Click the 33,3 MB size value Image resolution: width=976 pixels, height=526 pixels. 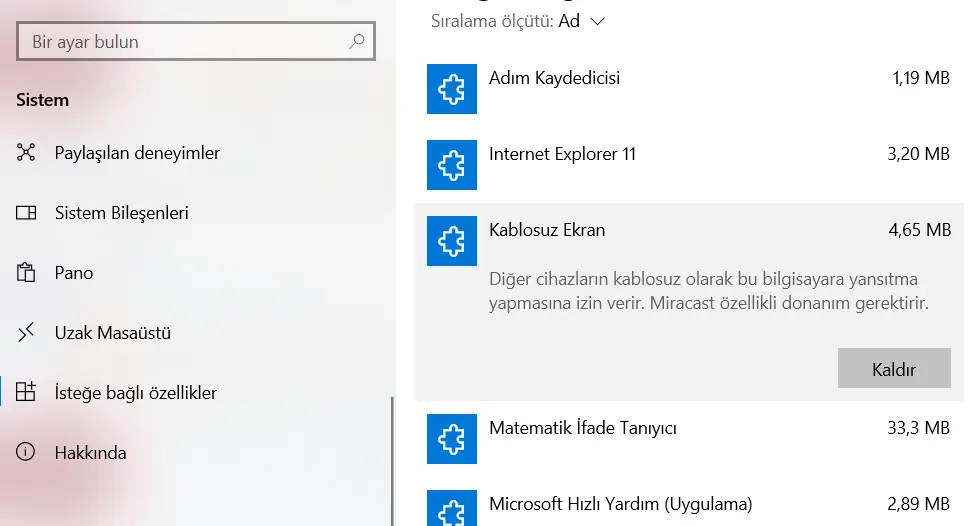(x=918, y=428)
